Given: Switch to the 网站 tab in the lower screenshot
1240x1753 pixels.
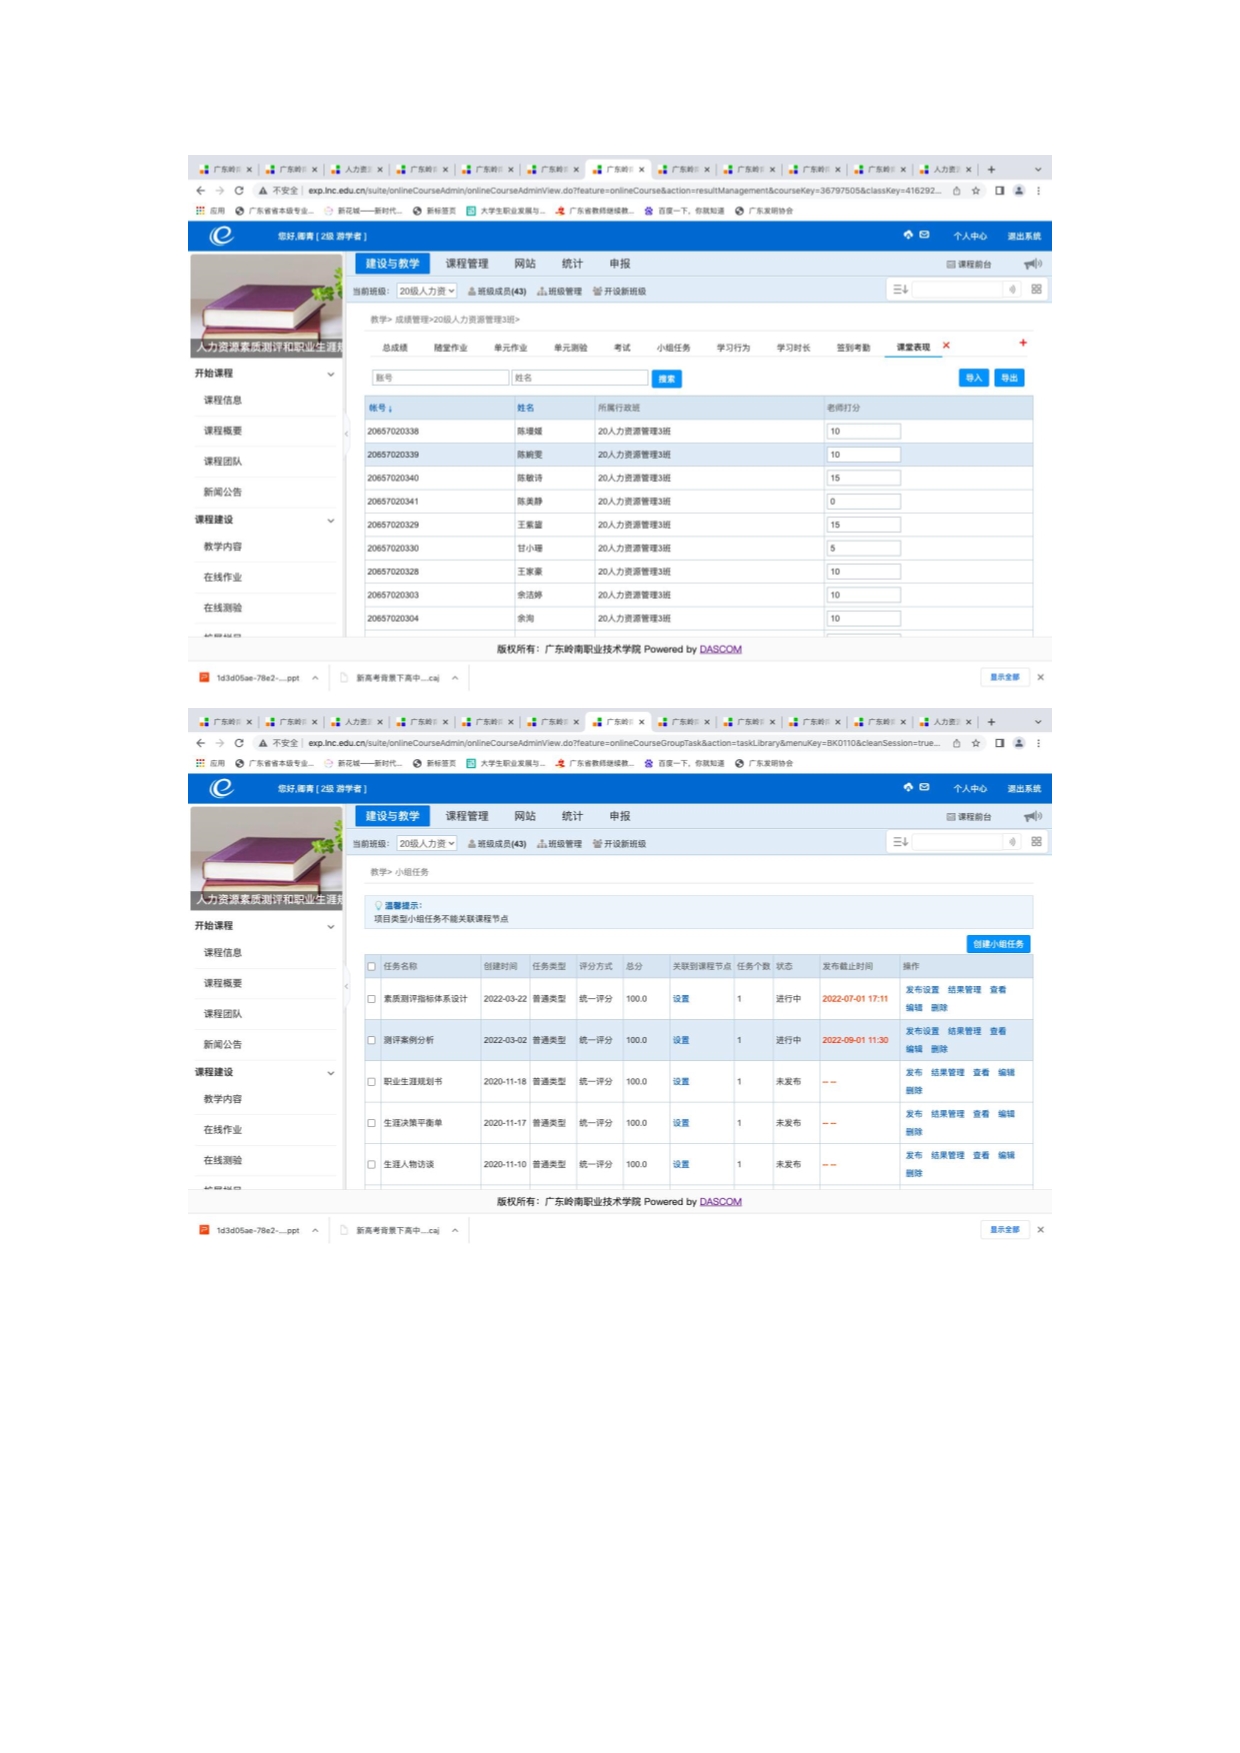Looking at the screenshot, I should pyautogui.click(x=525, y=817).
